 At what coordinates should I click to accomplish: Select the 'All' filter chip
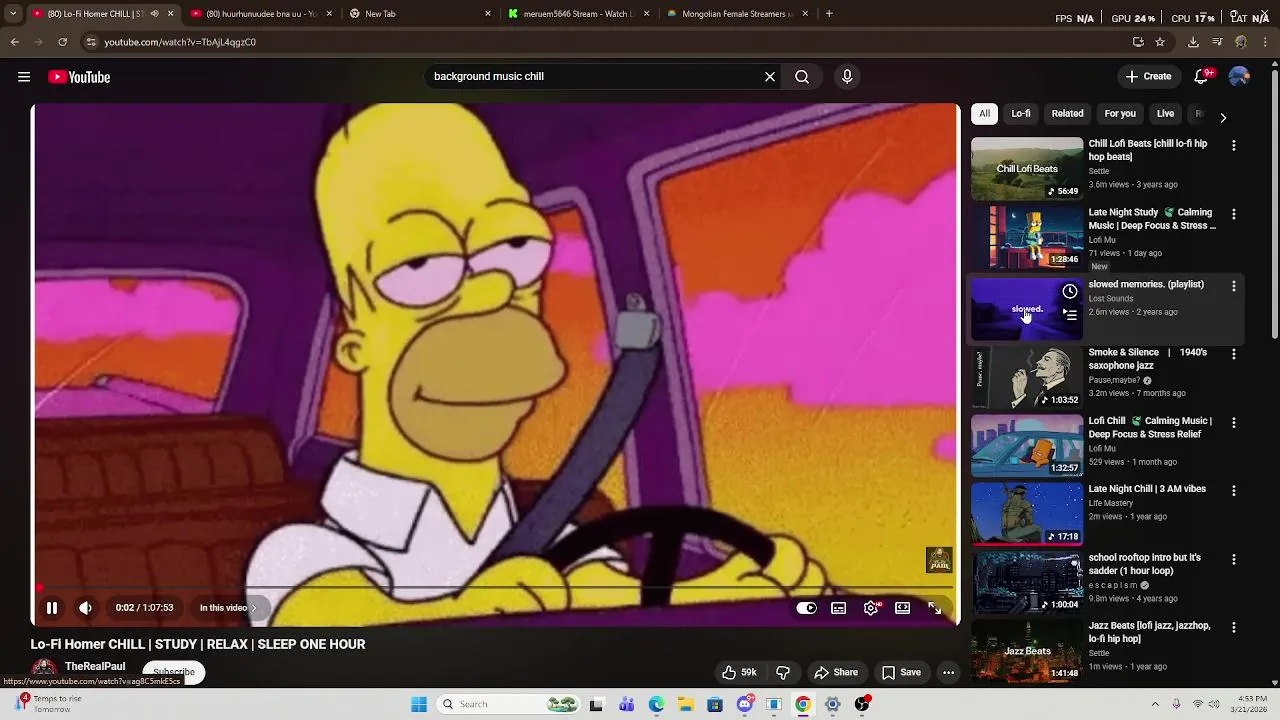coord(985,114)
